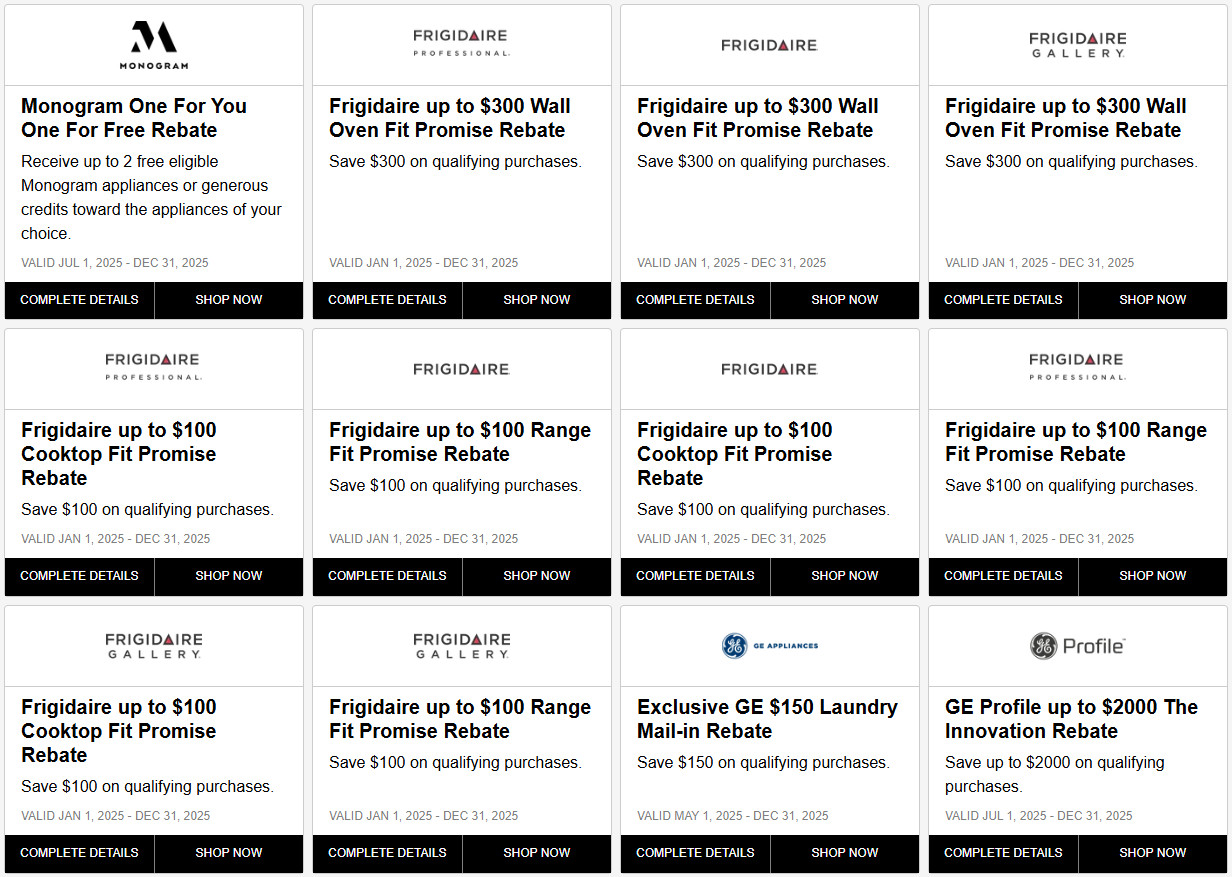This screenshot has width=1232, height=877.
Task: Complete Details for Frigidaire Professional Wall Oven rebate
Action: click(388, 300)
